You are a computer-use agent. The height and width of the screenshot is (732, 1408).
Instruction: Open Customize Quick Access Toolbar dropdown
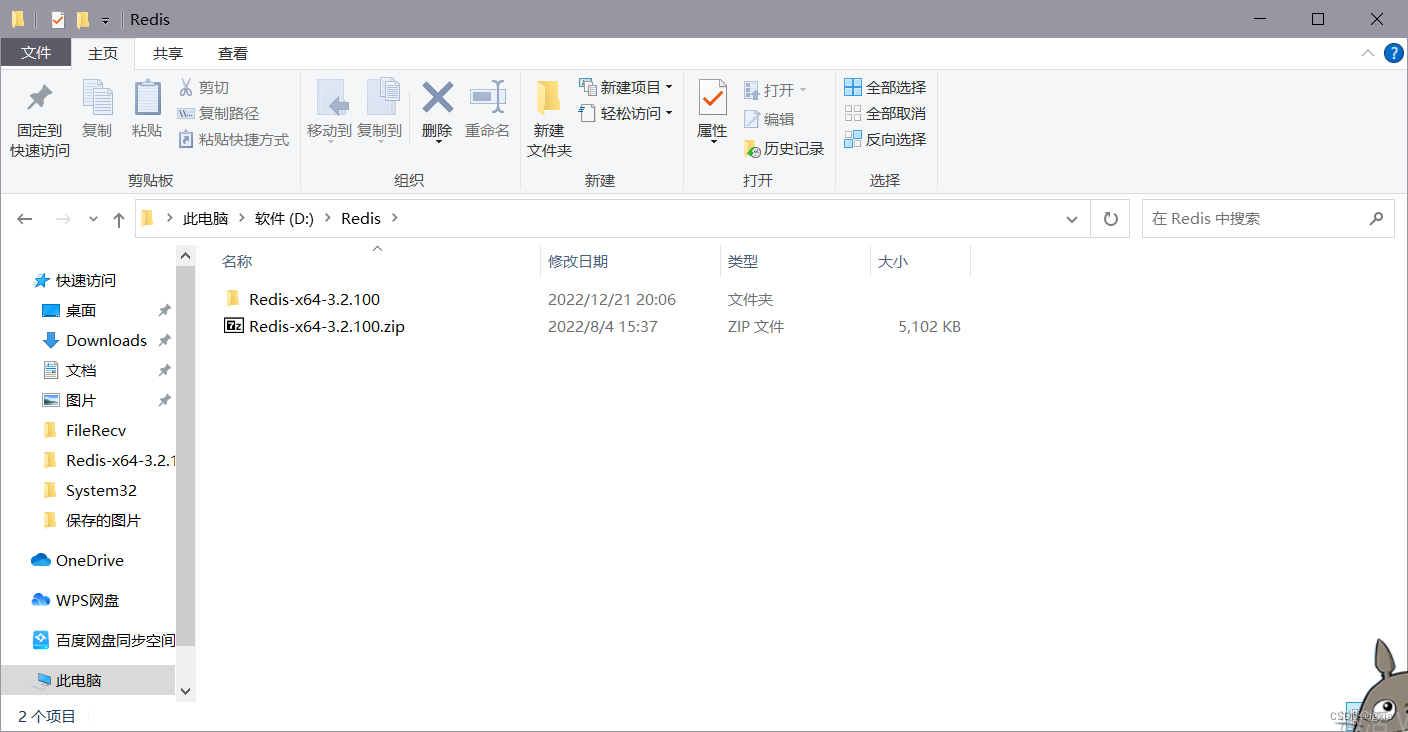point(105,20)
